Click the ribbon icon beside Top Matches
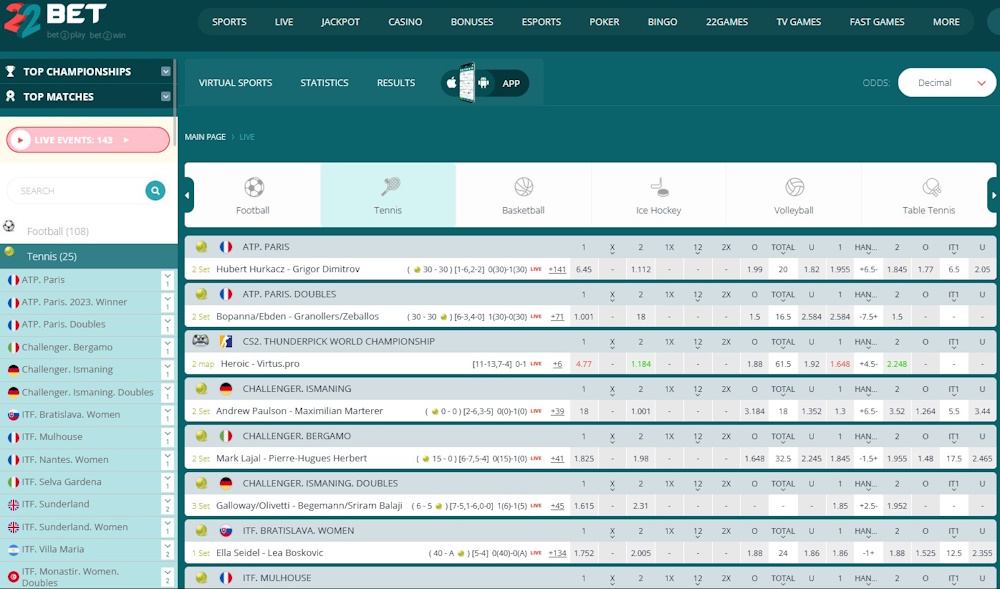The image size is (1000, 589). tap(10, 96)
